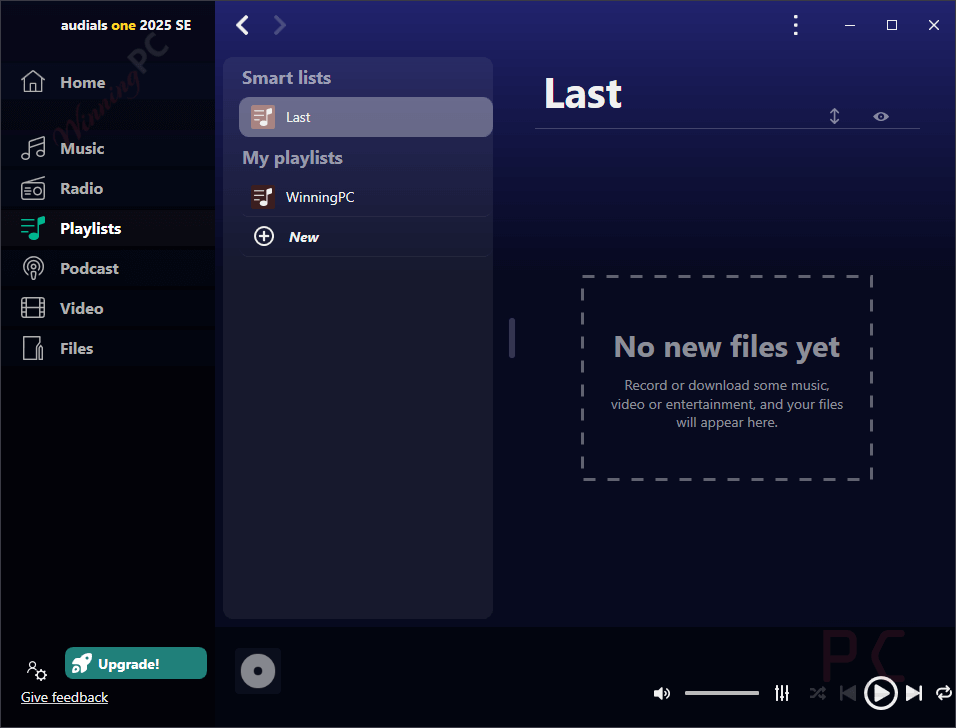The image size is (956, 728).
Task: Maximize the Audials window
Action: (x=891, y=25)
